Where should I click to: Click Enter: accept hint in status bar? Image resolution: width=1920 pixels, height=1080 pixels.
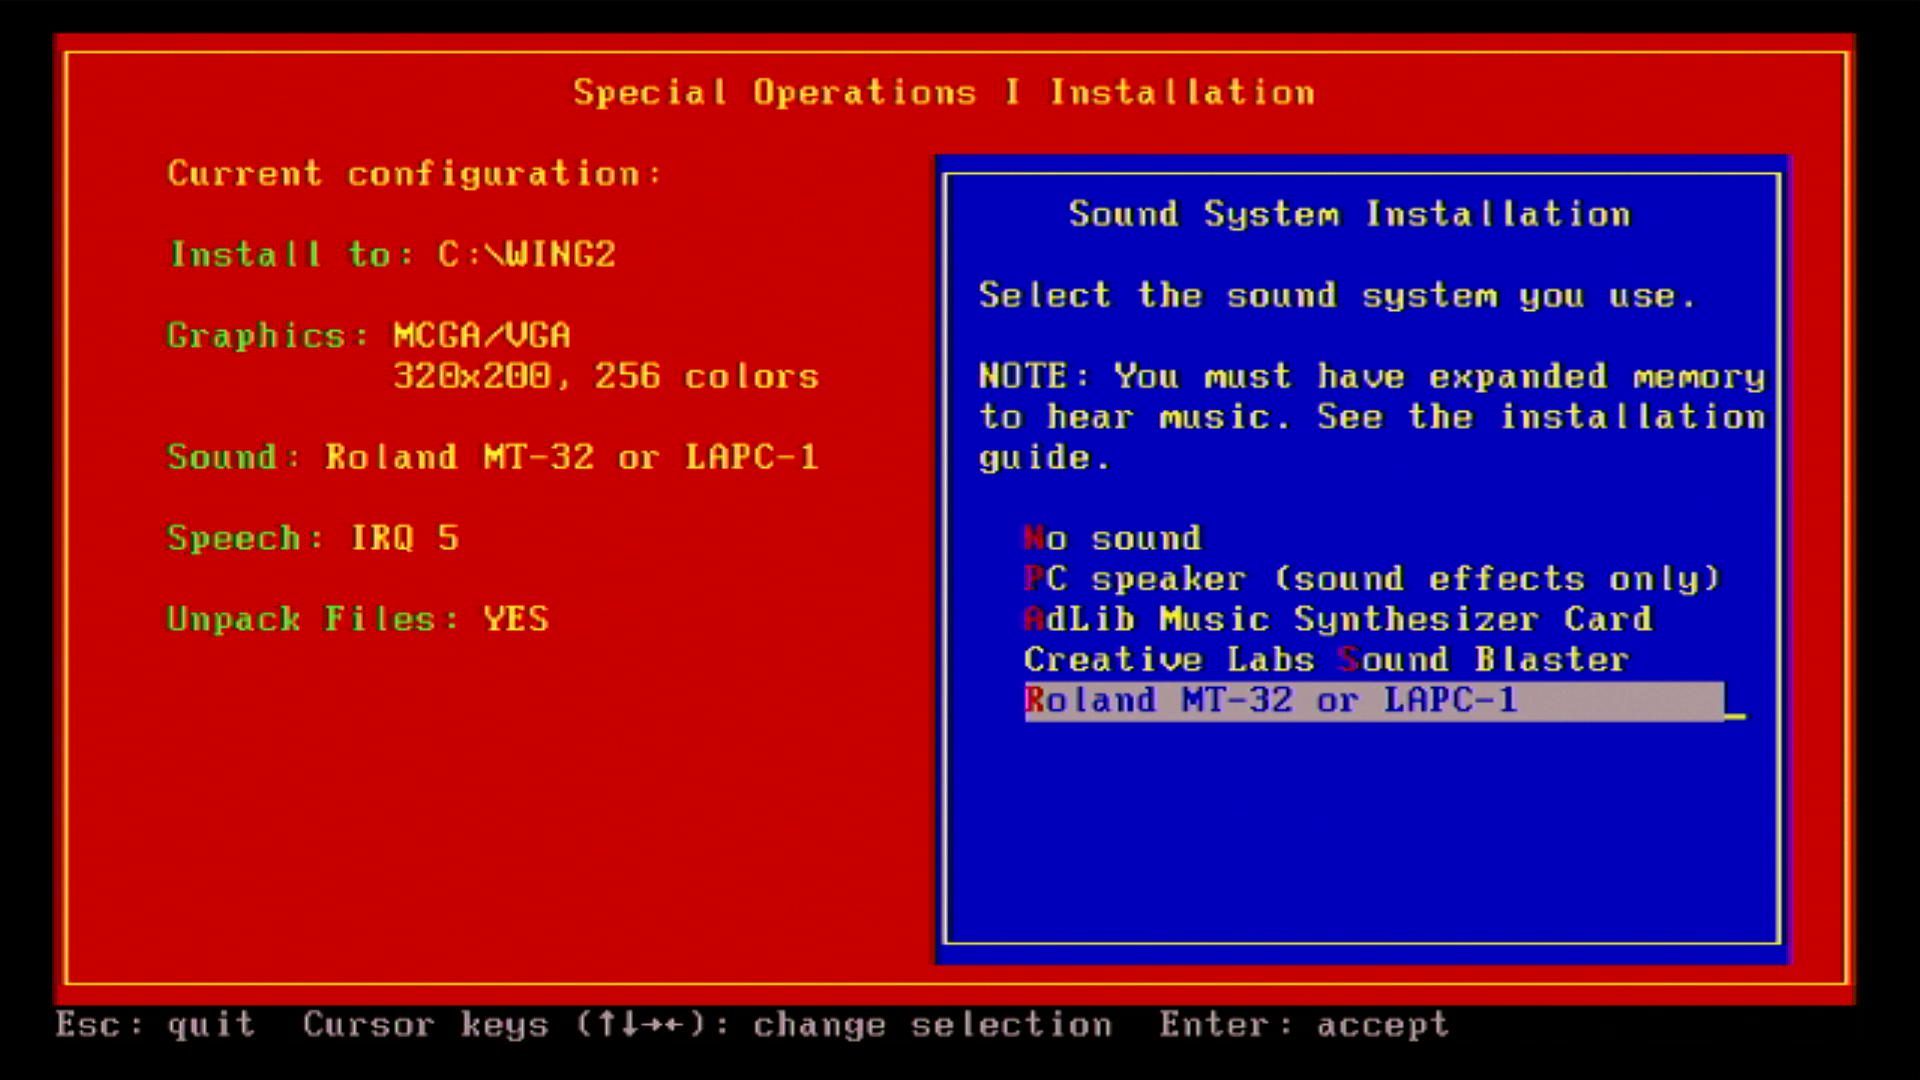(x=1303, y=1025)
